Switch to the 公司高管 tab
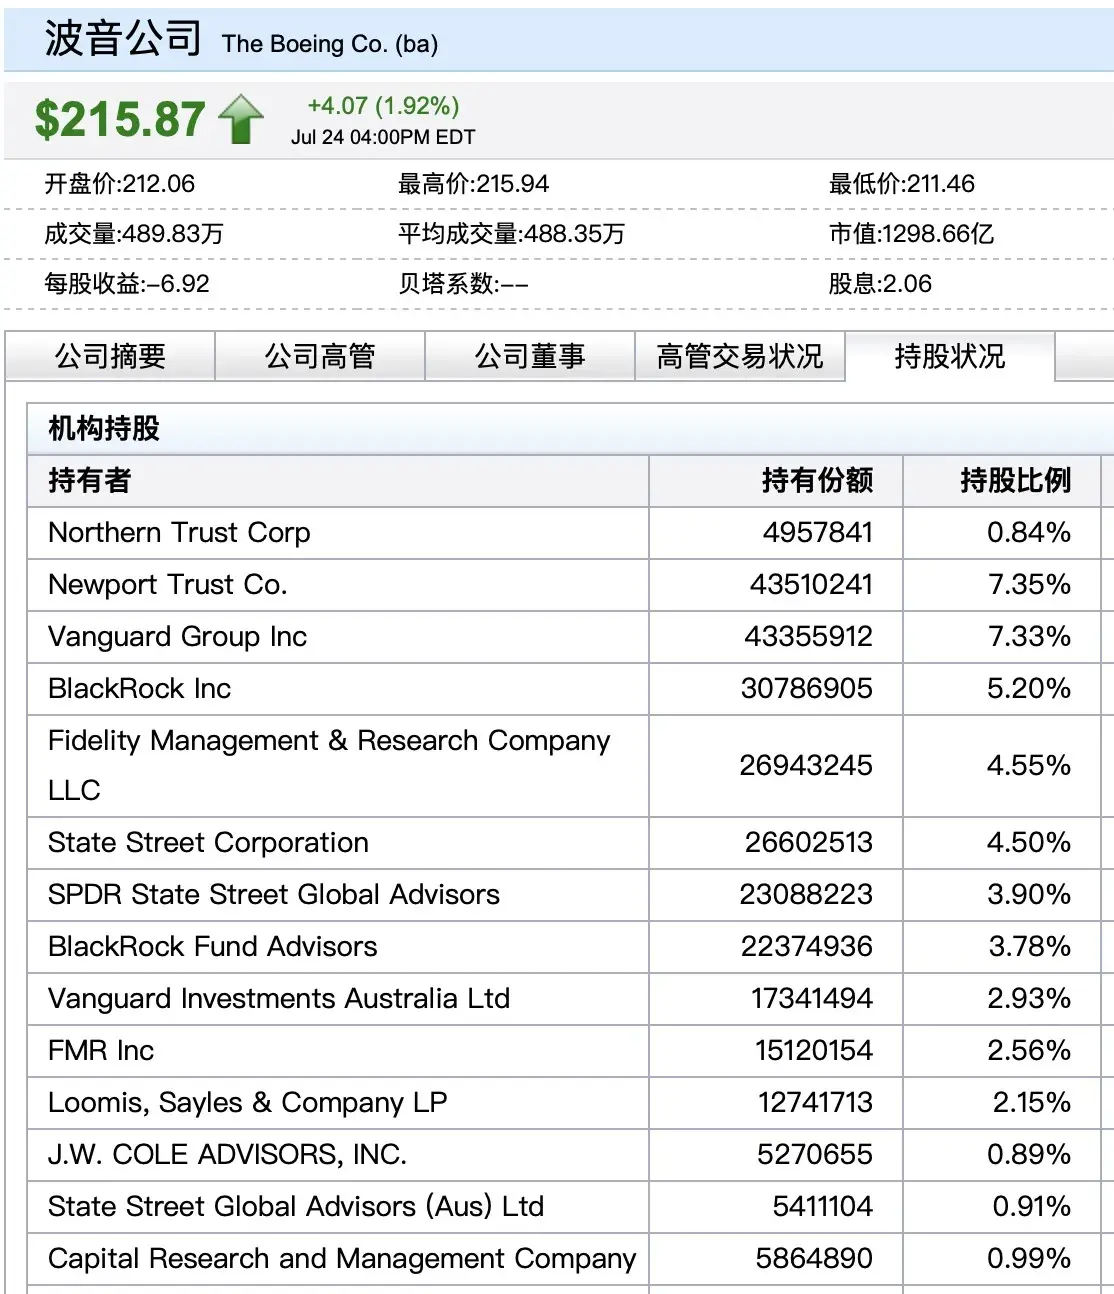The image size is (1114, 1294). (x=320, y=357)
